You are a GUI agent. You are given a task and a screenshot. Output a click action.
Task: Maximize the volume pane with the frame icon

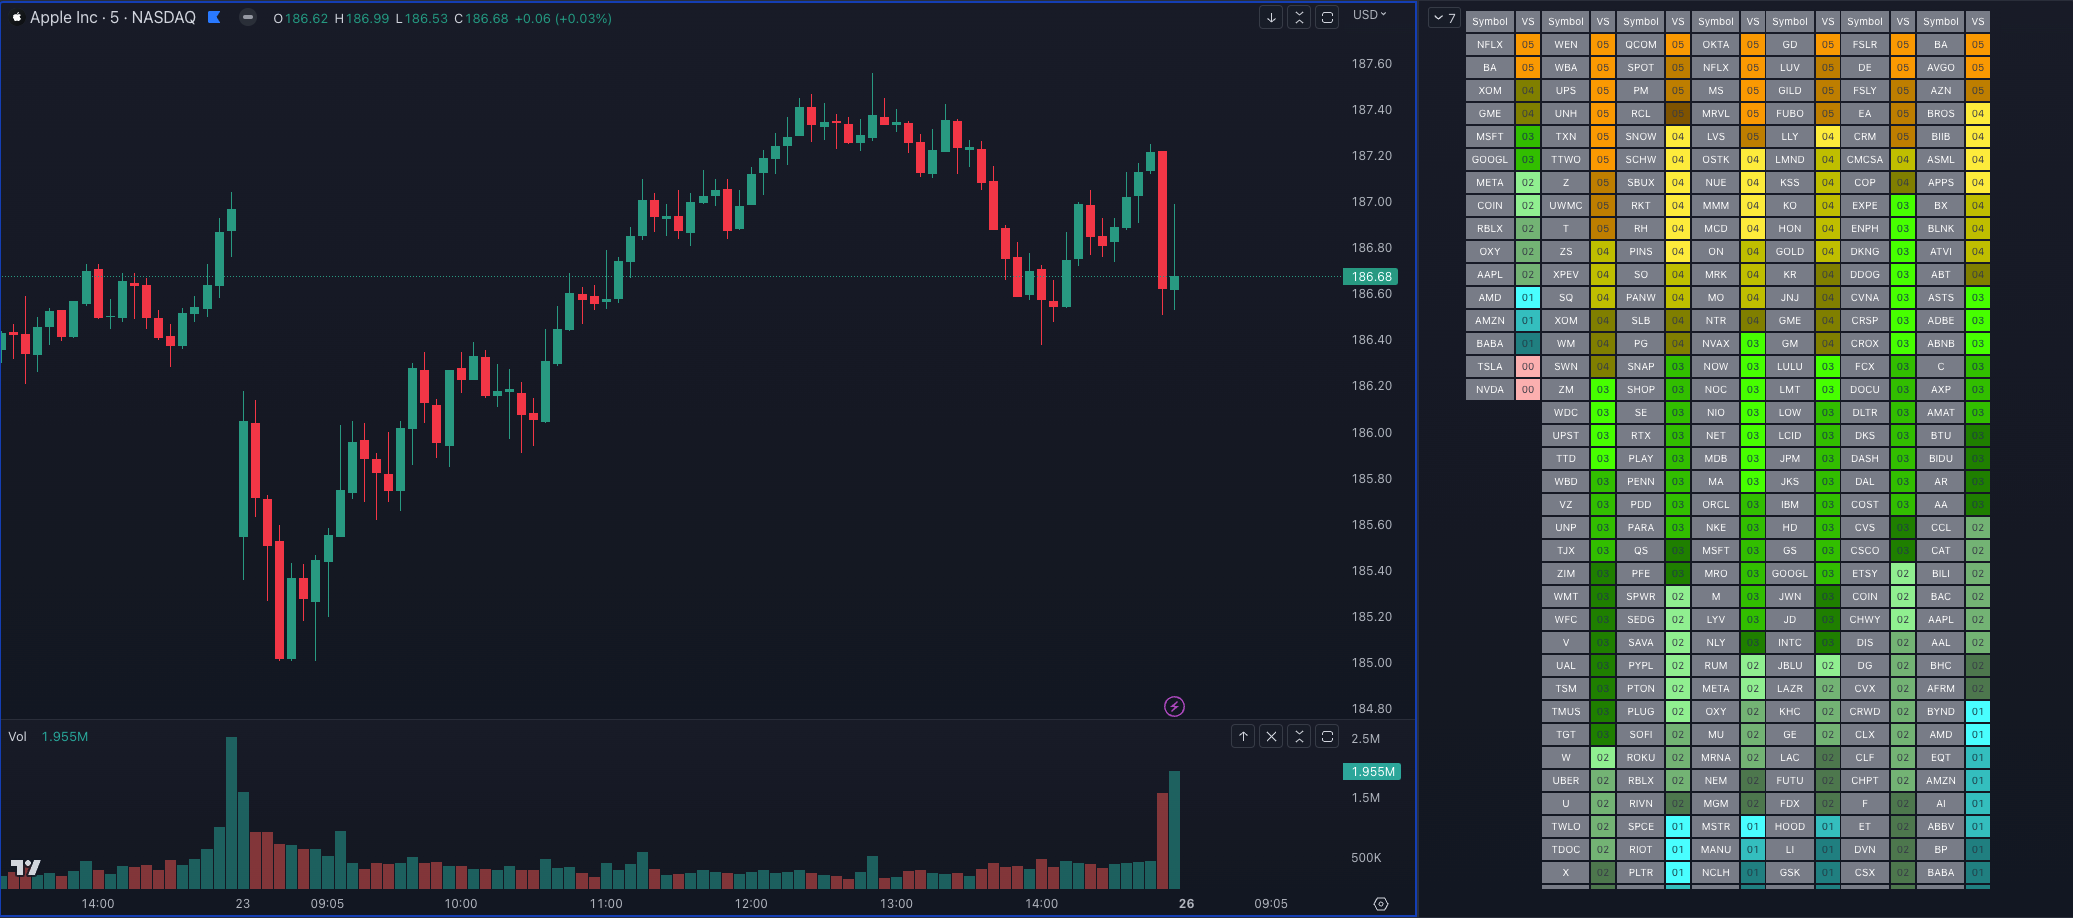coord(1328,736)
